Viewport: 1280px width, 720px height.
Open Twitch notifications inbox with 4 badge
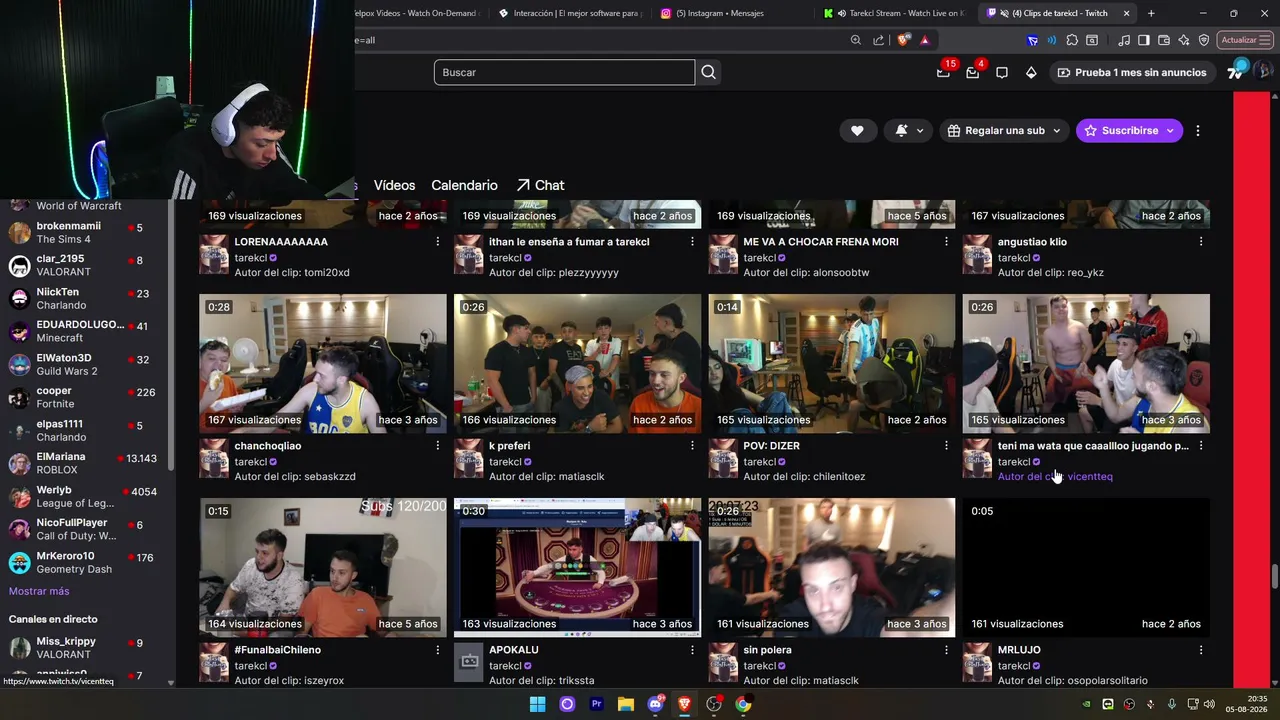(972, 72)
